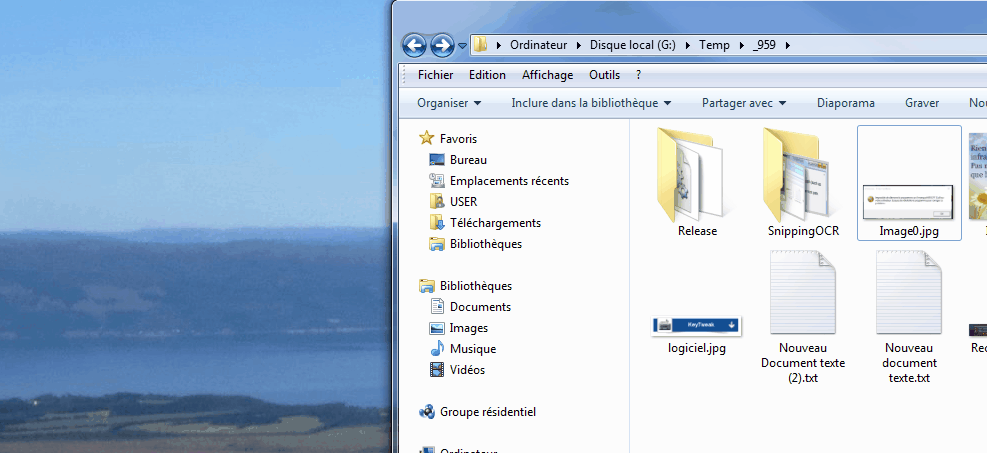Select the Image0.jpg thumbnail
This screenshot has height=453, width=987.
[909, 202]
